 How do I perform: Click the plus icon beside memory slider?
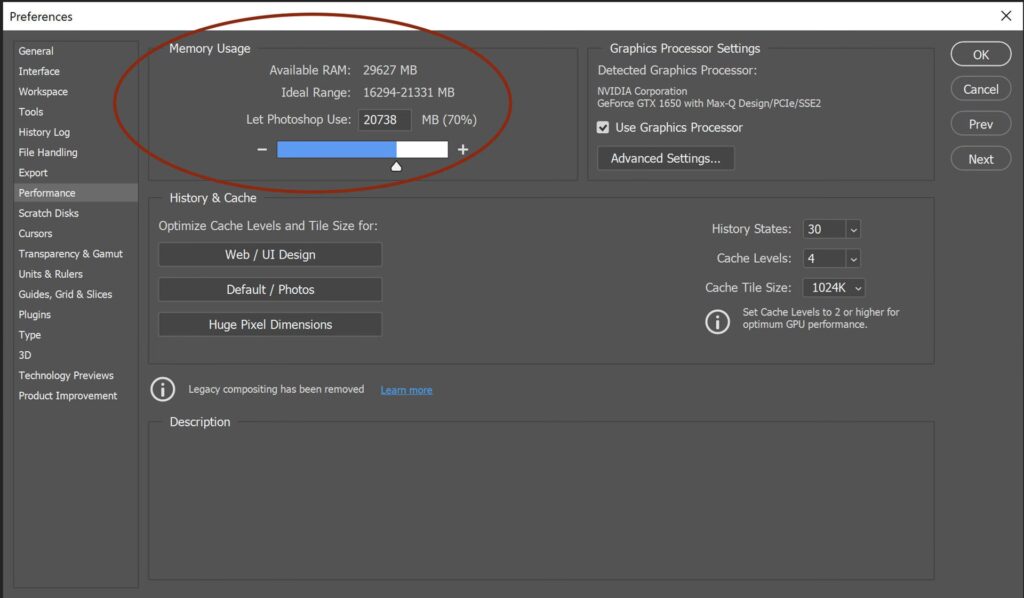[463, 150]
